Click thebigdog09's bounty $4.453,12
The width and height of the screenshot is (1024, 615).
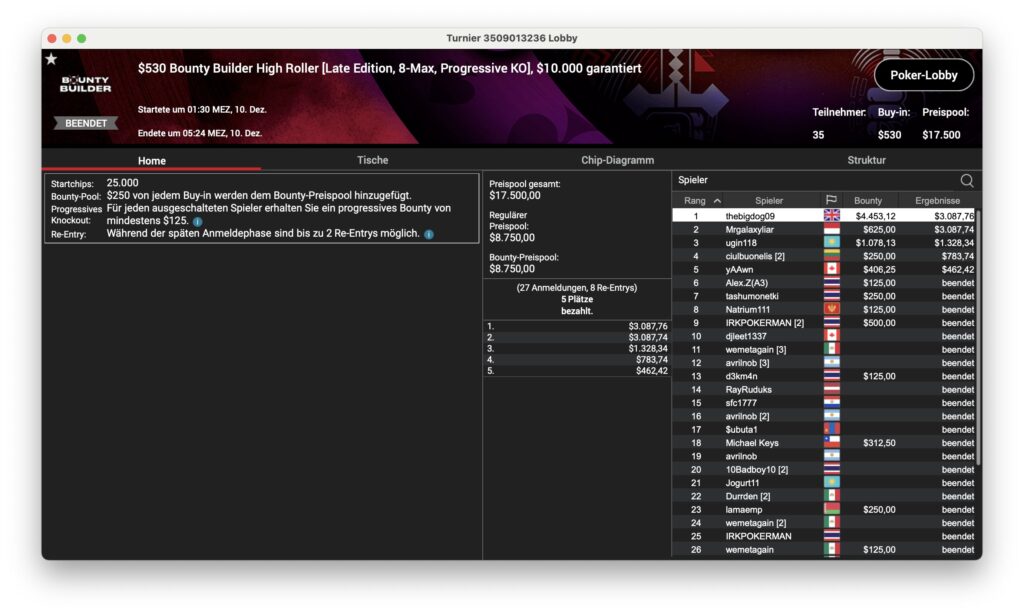[875, 216]
